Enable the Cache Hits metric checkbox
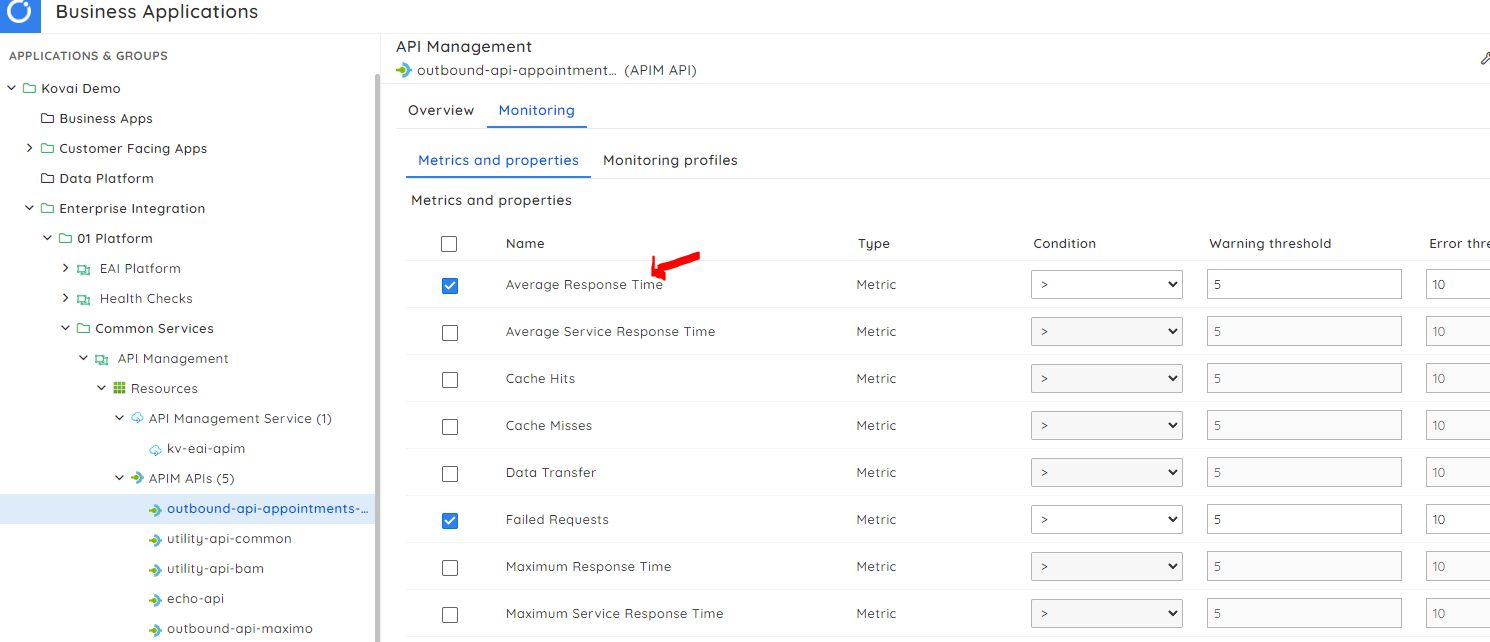 [450, 379]
